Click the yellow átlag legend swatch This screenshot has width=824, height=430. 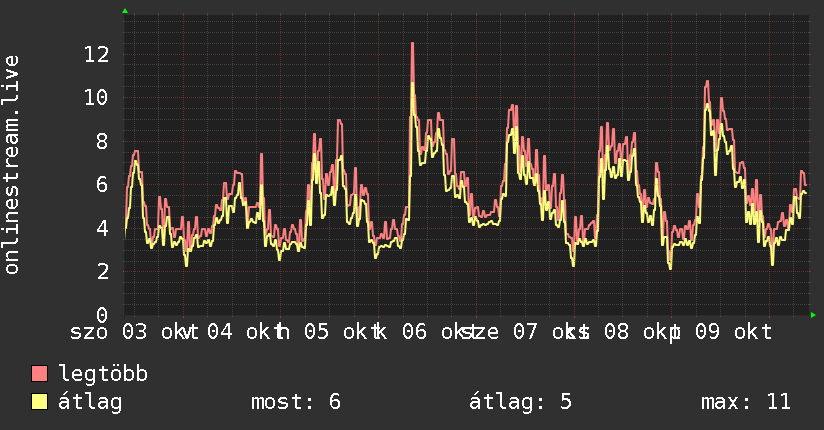pyautogui.click(x=39, y=402)
